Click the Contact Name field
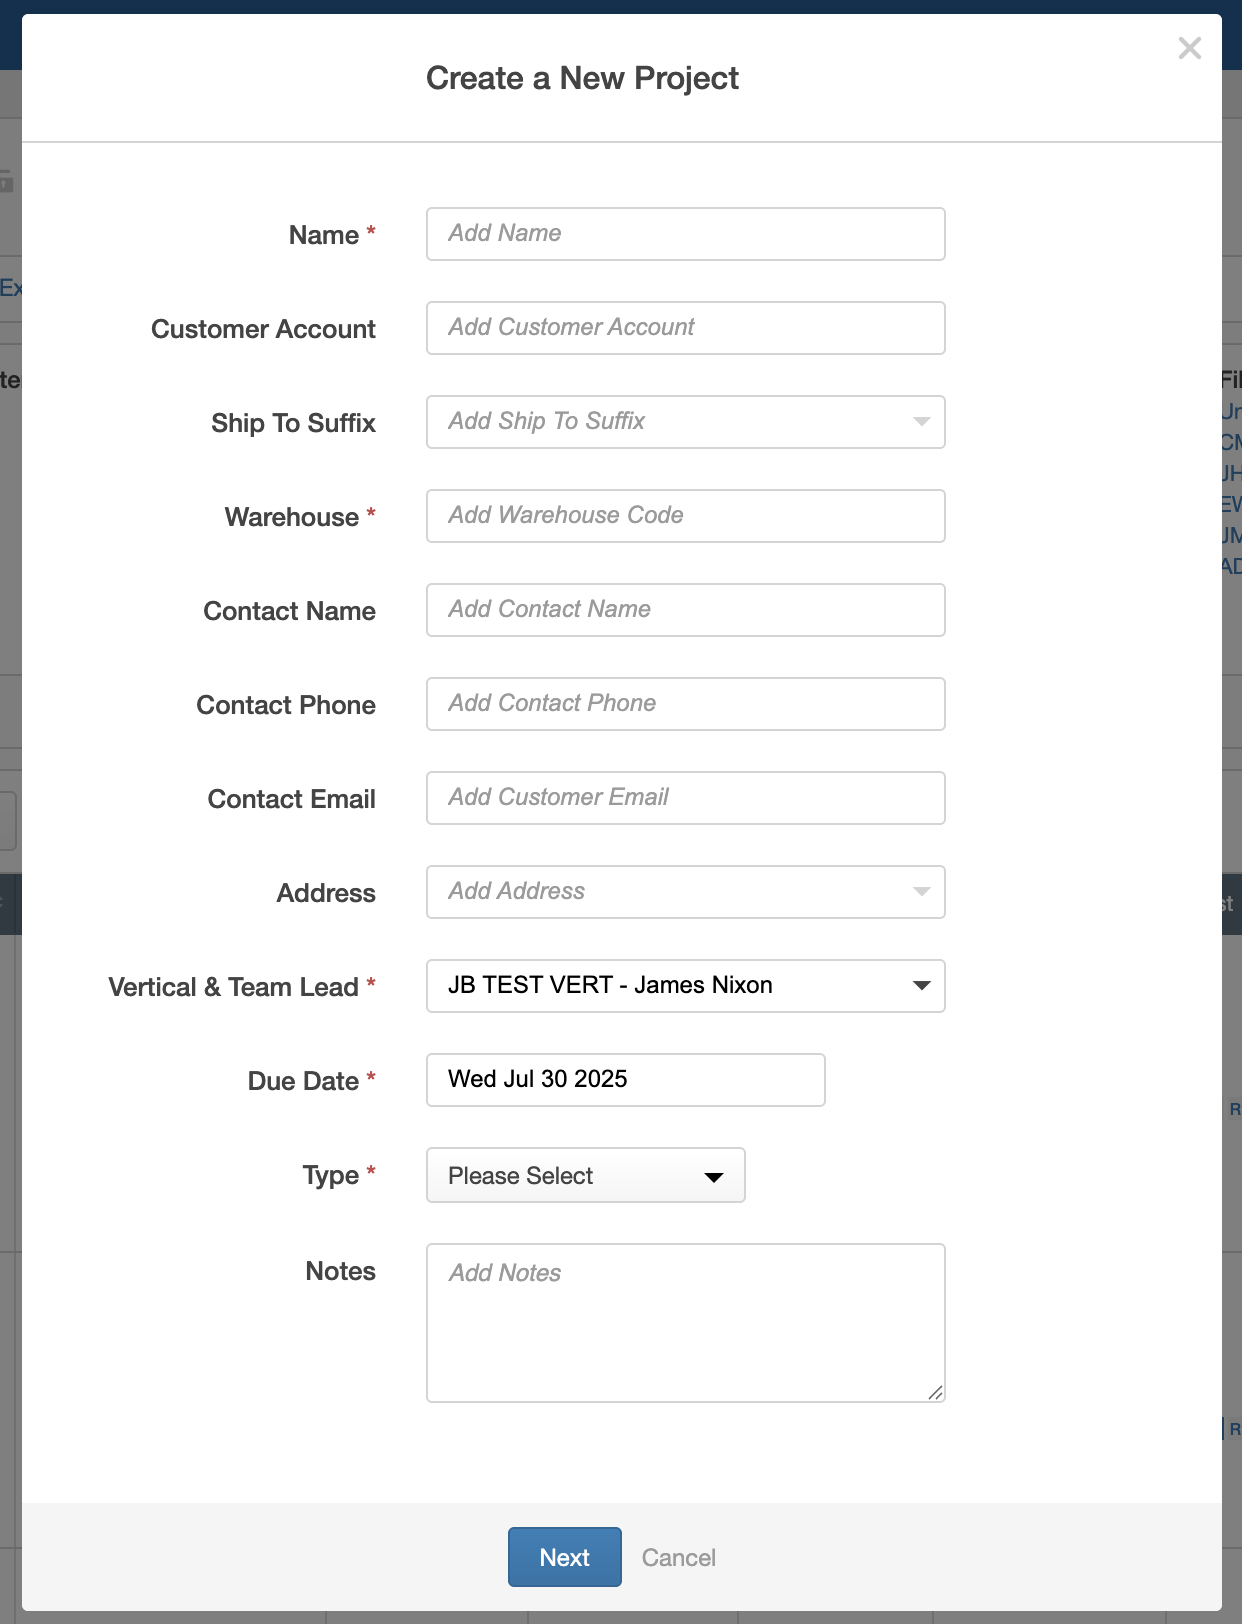Viewport: 1242px width, 1624px height. pyautogui.click(x=685, y=610)
